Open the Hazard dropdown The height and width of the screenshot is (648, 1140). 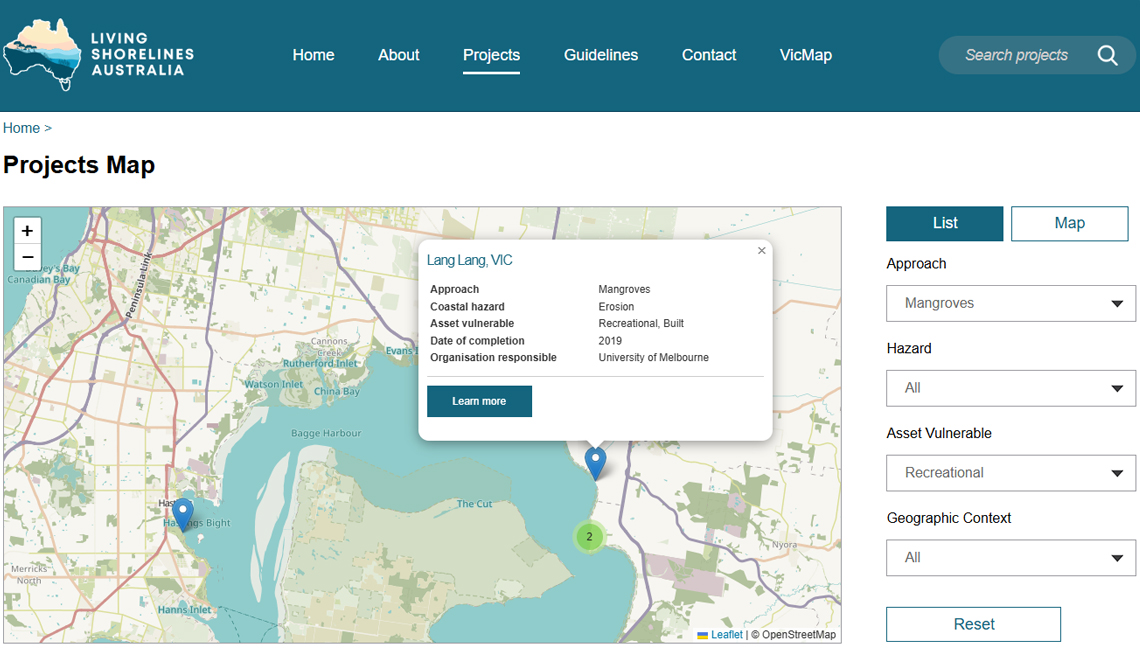[1010, 388]
